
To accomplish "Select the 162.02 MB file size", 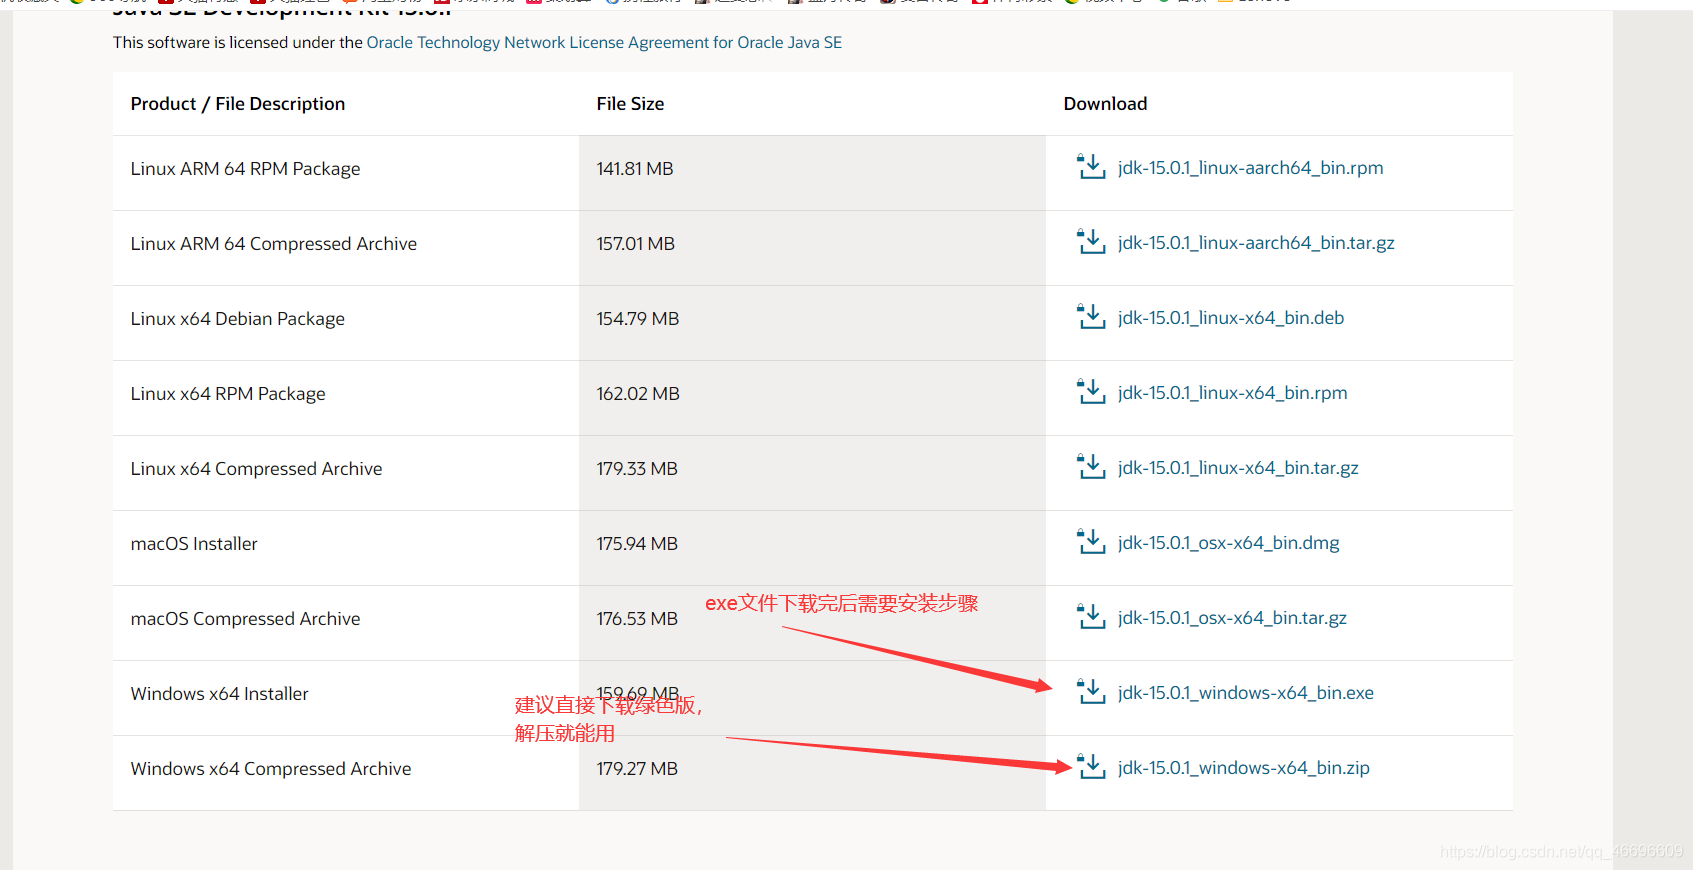I will pyautogui.click(x=638, y=394).
